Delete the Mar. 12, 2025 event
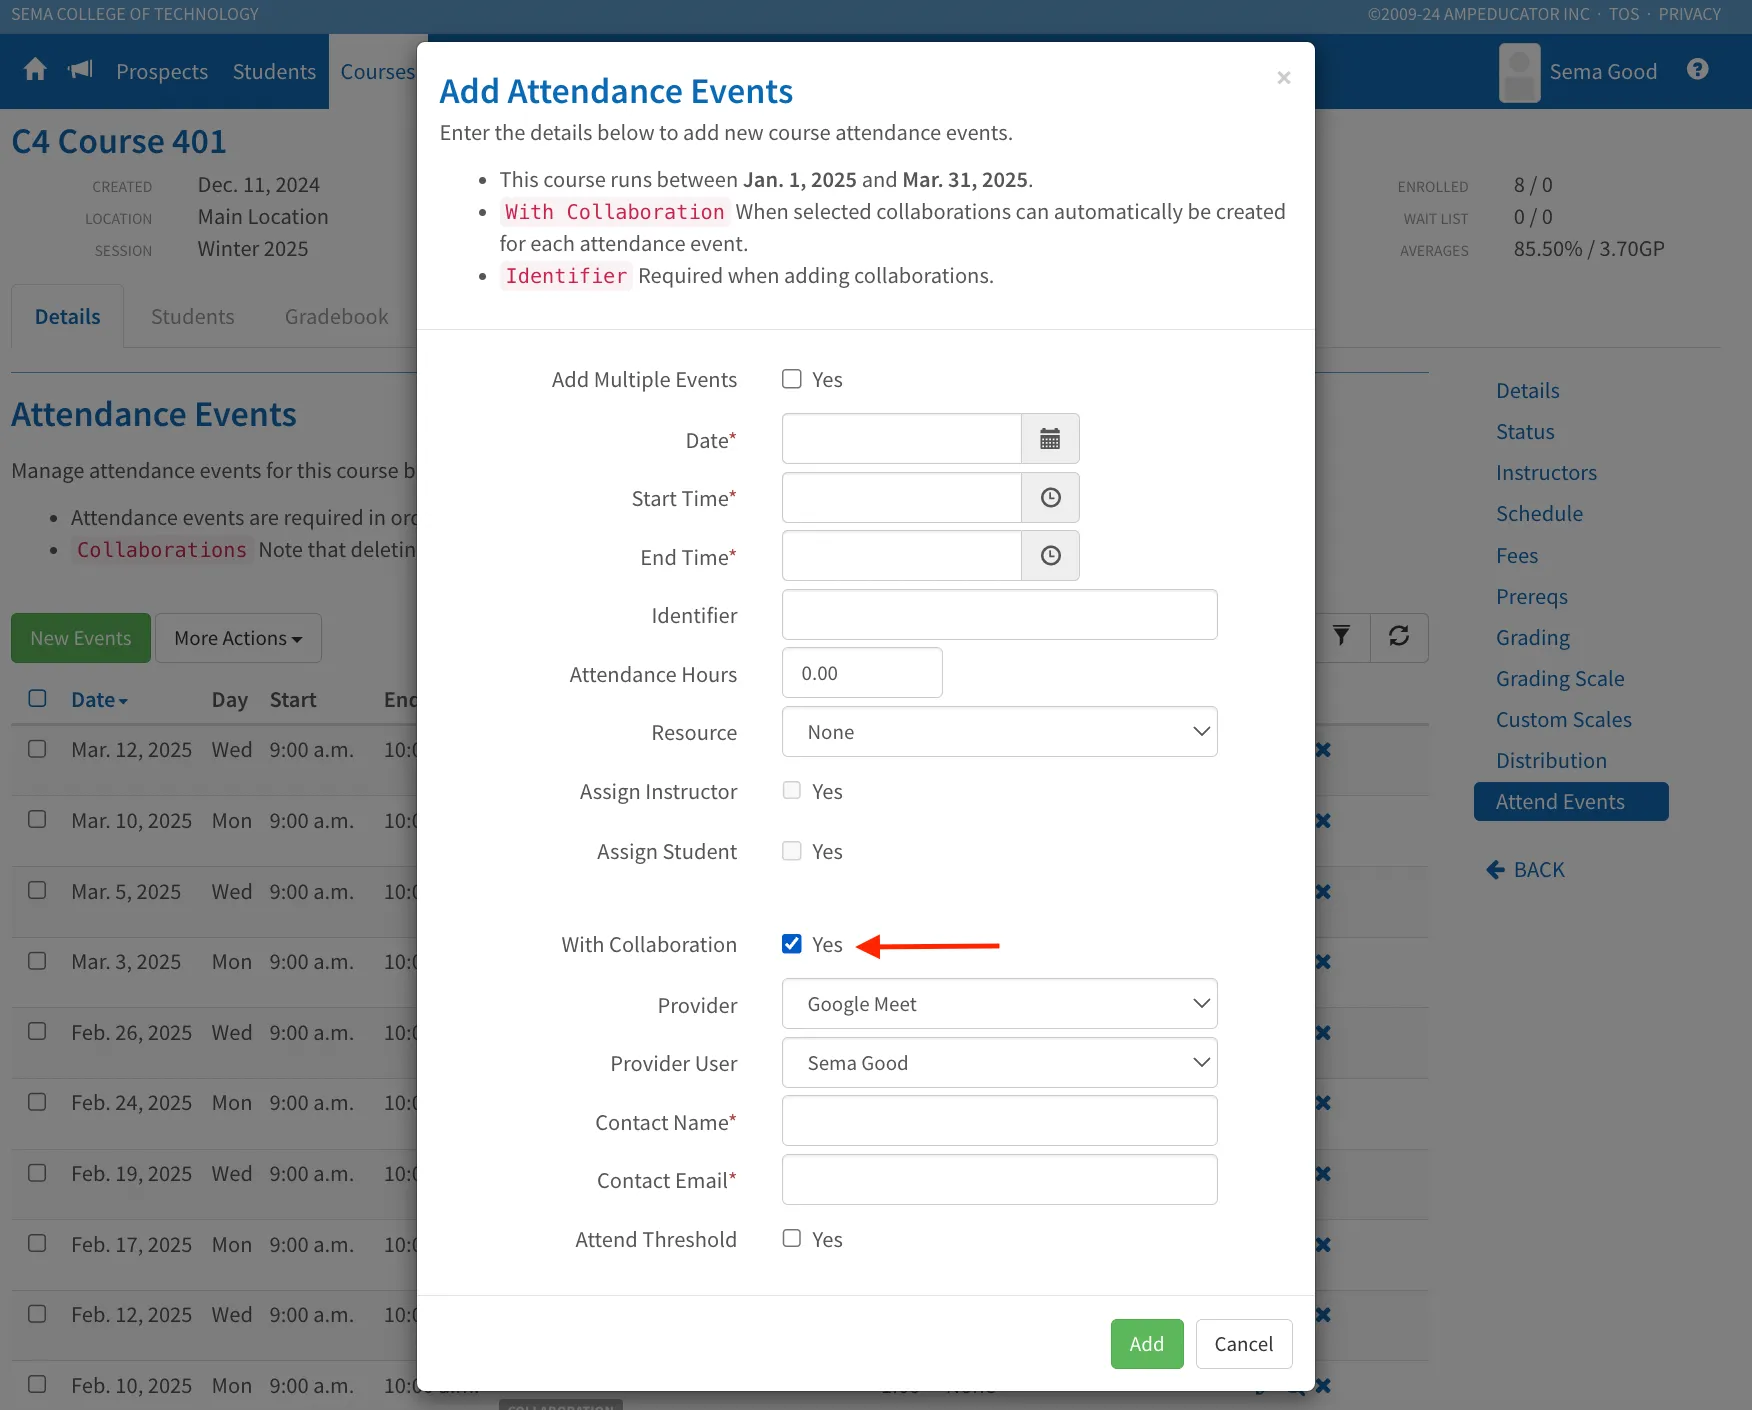The height and width of the screenshot is (1410, 1752). click(1323, 750)
